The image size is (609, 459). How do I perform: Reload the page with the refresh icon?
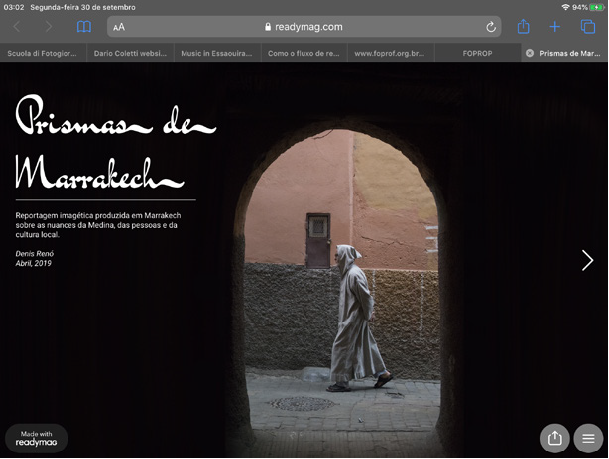click(491, 28)
